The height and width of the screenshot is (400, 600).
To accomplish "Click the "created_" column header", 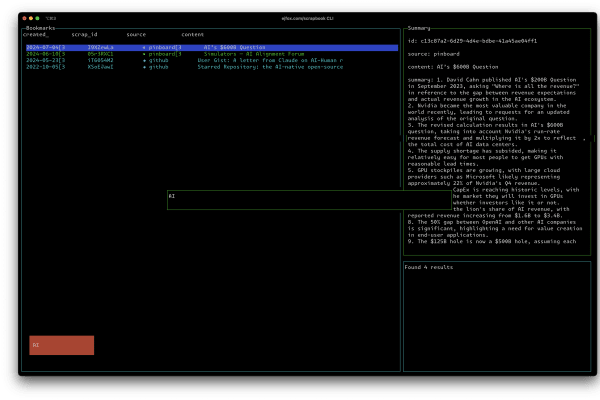I will pos(36,34).
